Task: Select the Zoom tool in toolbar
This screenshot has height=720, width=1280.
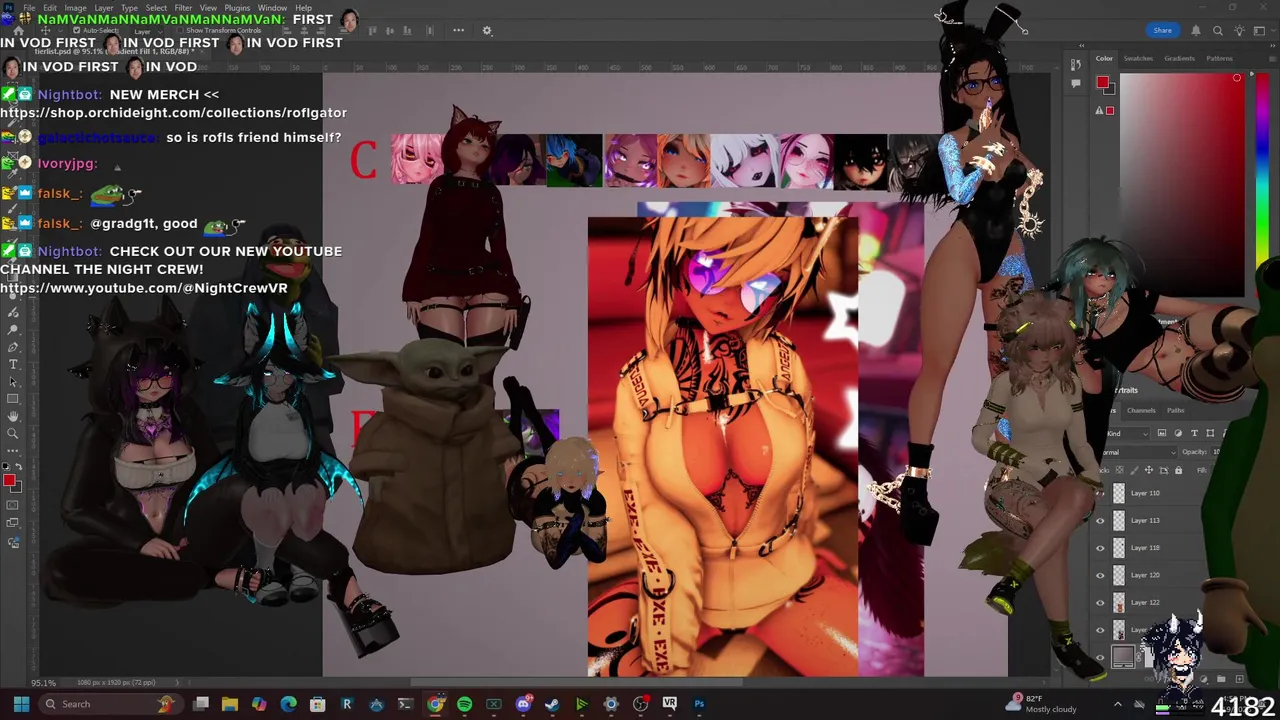Action: tap(13, 433)
